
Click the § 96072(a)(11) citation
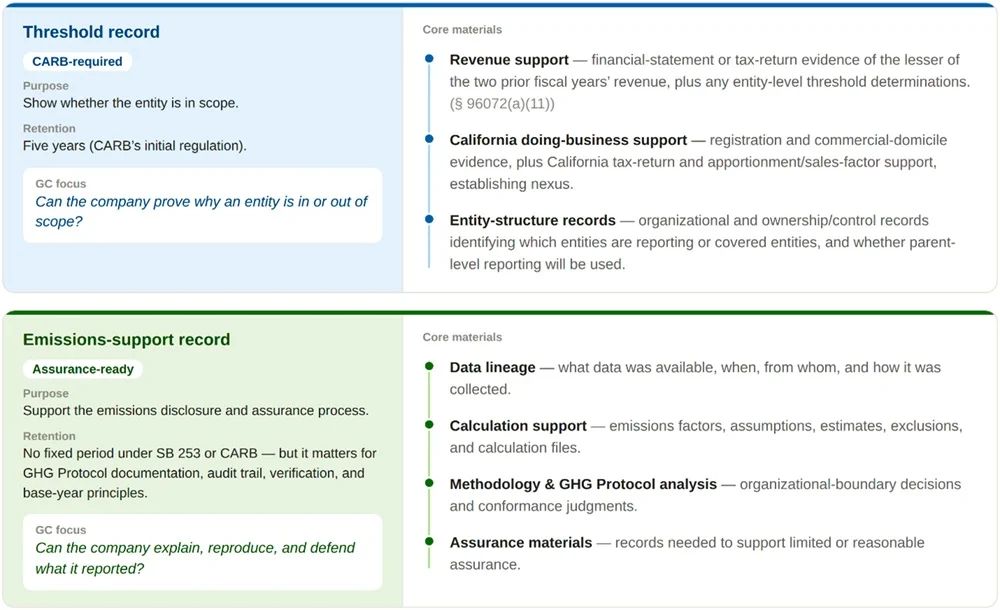pyautogui.click(x=502, y=103)
